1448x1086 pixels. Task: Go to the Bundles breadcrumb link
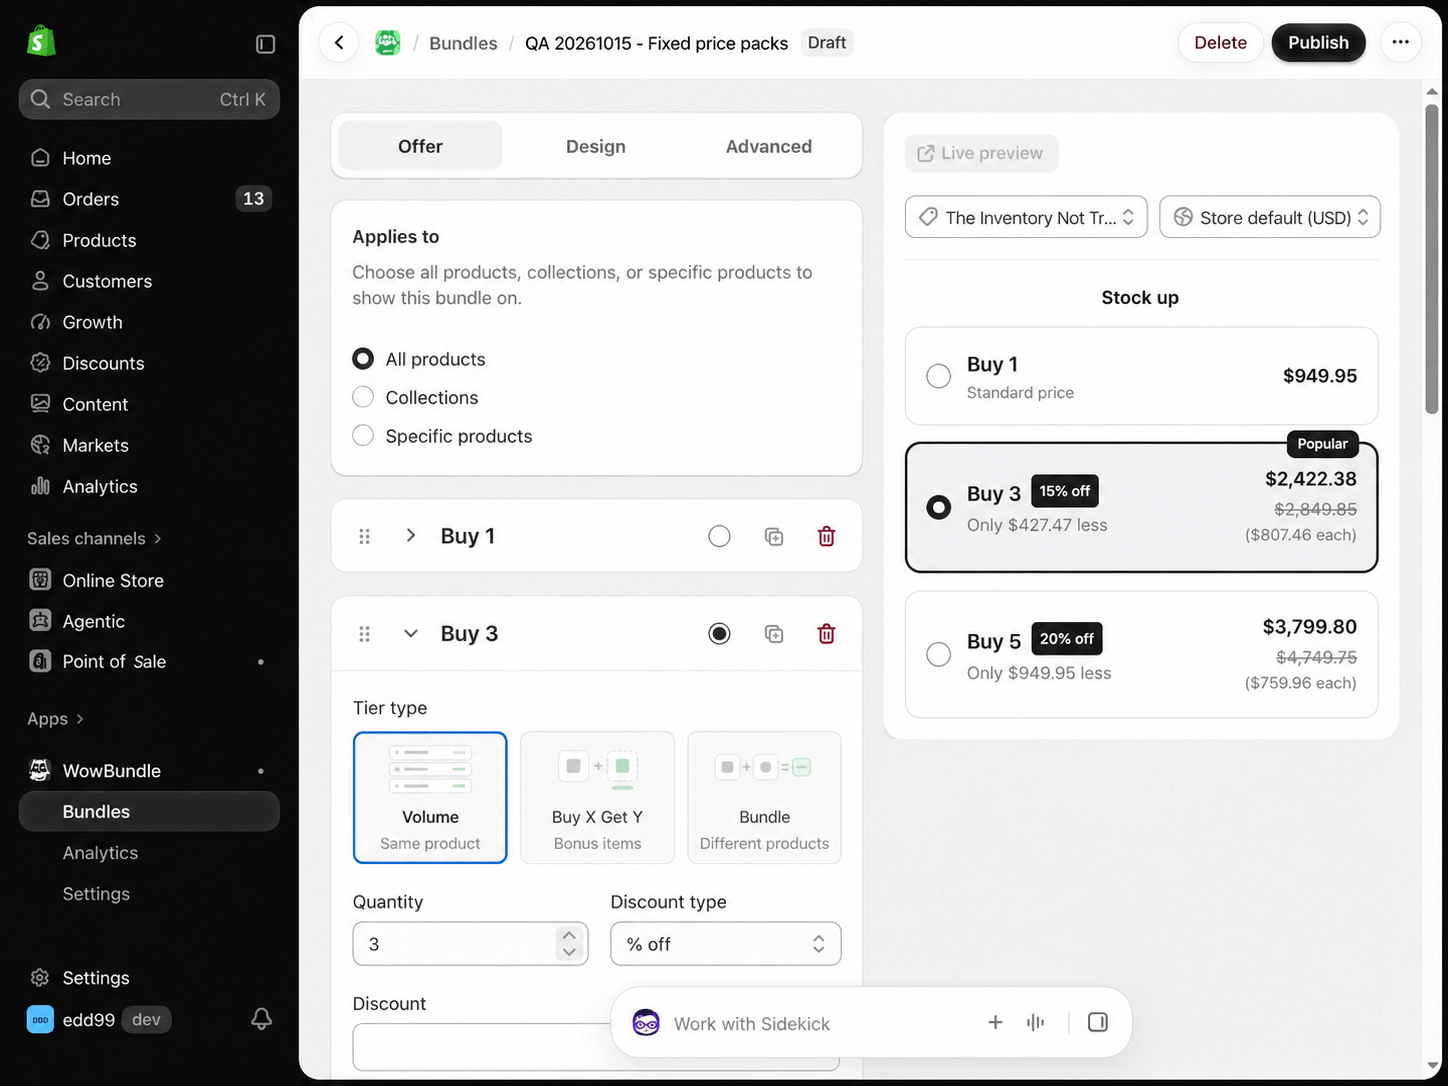click(463, 43)
